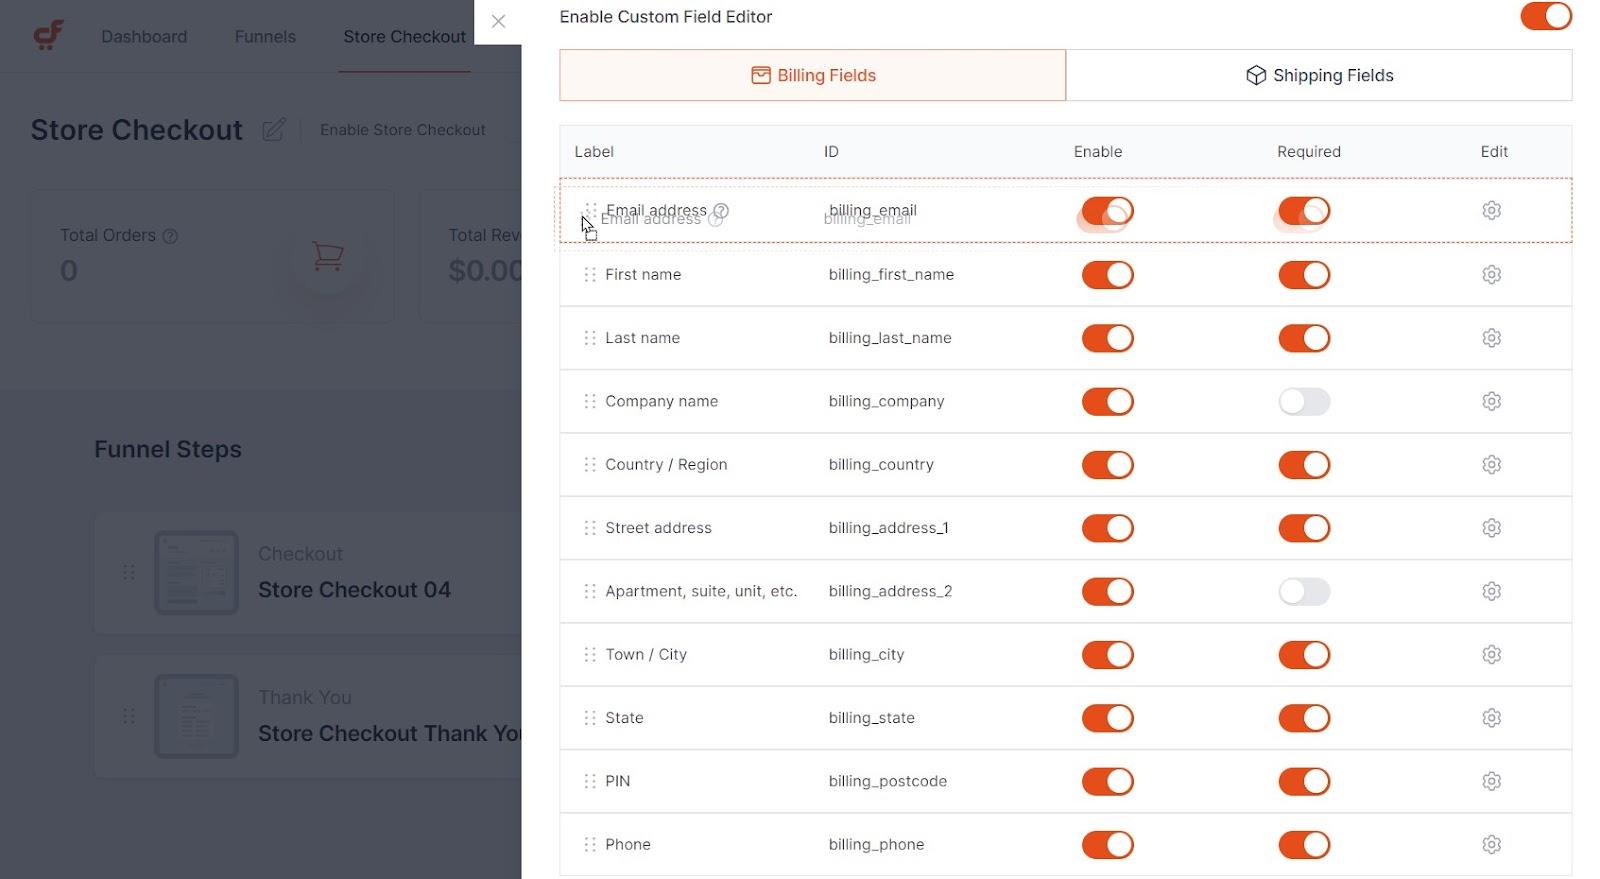Viewport: 1600px width, 879px height.
Task: Click the Label column header
Action: 594,151
